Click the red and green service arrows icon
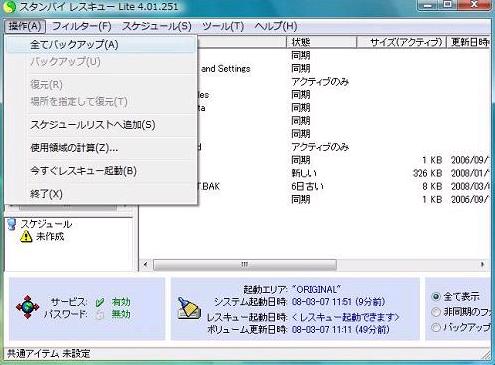495x365 pixels. [28, 307]
